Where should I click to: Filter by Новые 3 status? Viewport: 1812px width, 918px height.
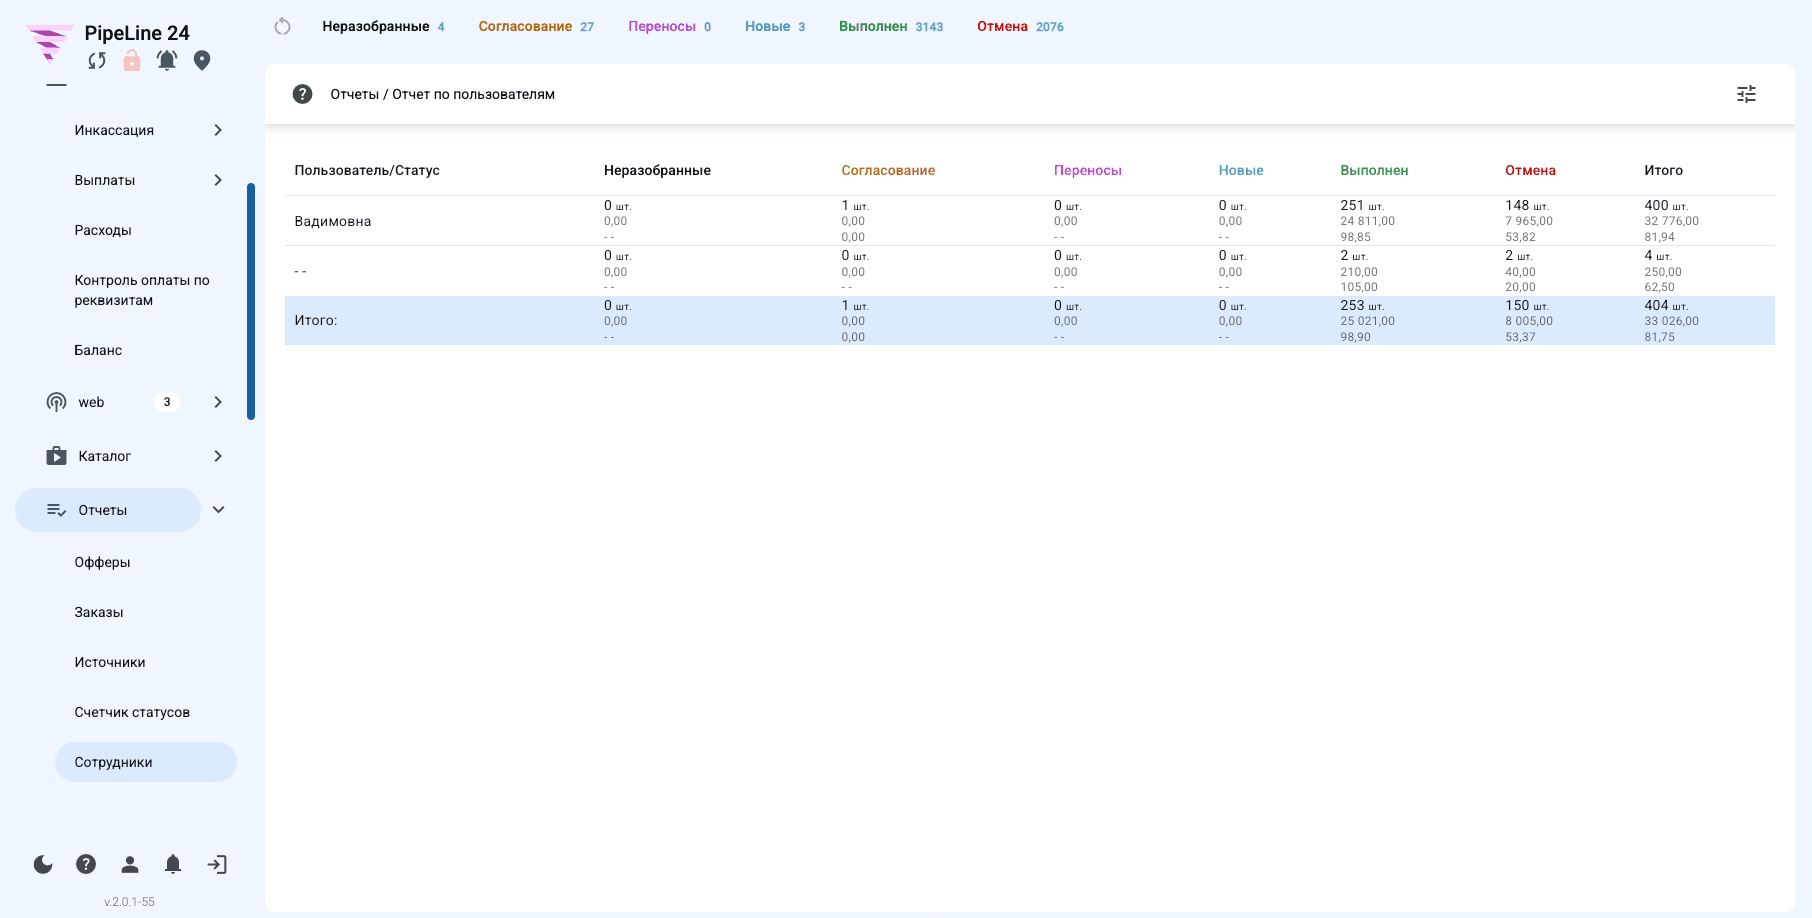[x=775, y=27]
